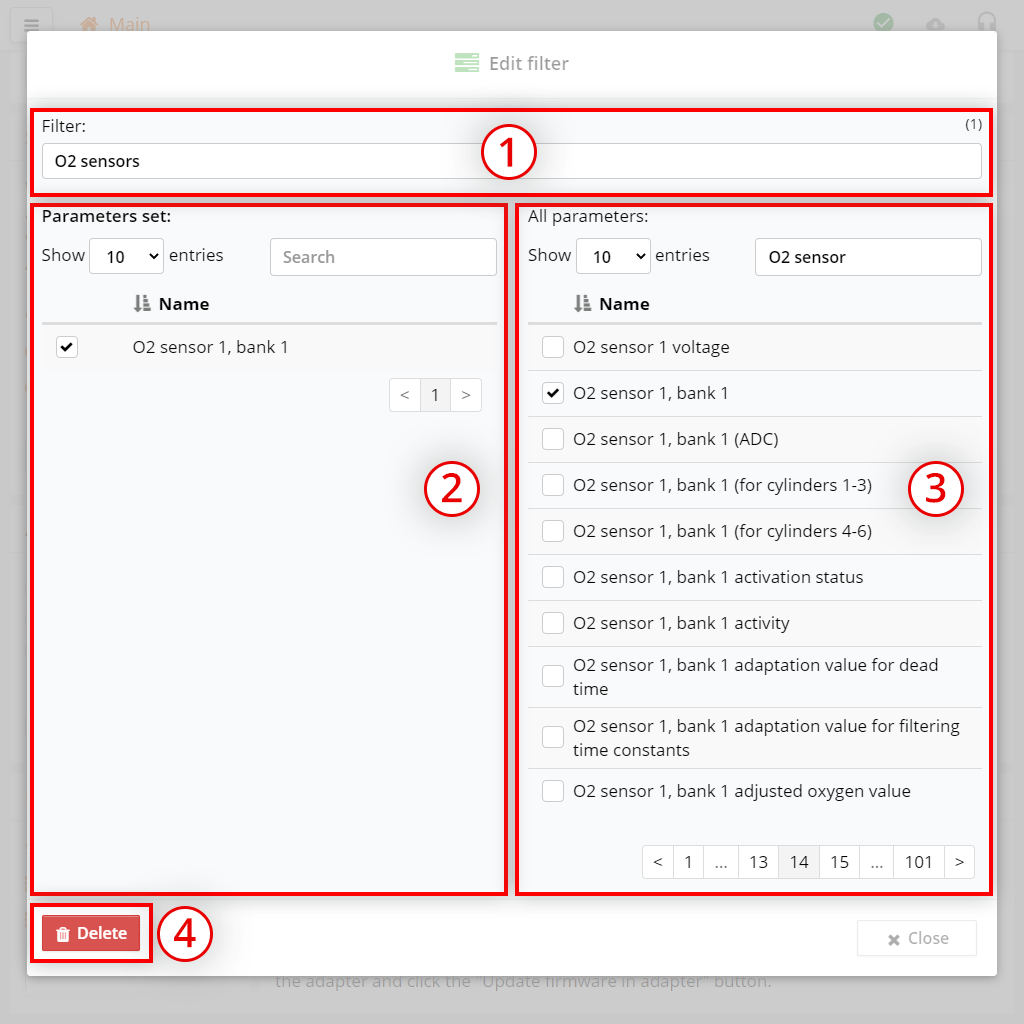The width and height of the screenshot is (1024, 1024).
Task: Focus the Parameters set Search box
Action: point(383,257)
